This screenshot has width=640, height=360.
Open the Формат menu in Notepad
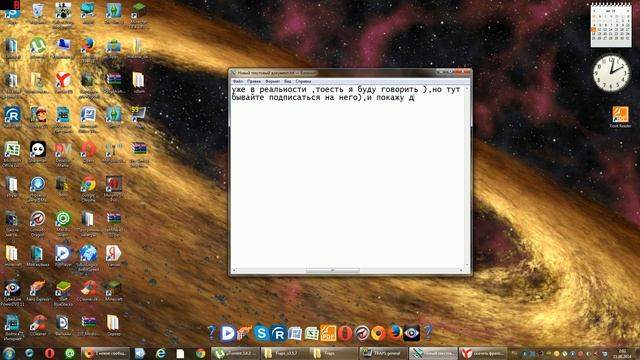point(272,81)
